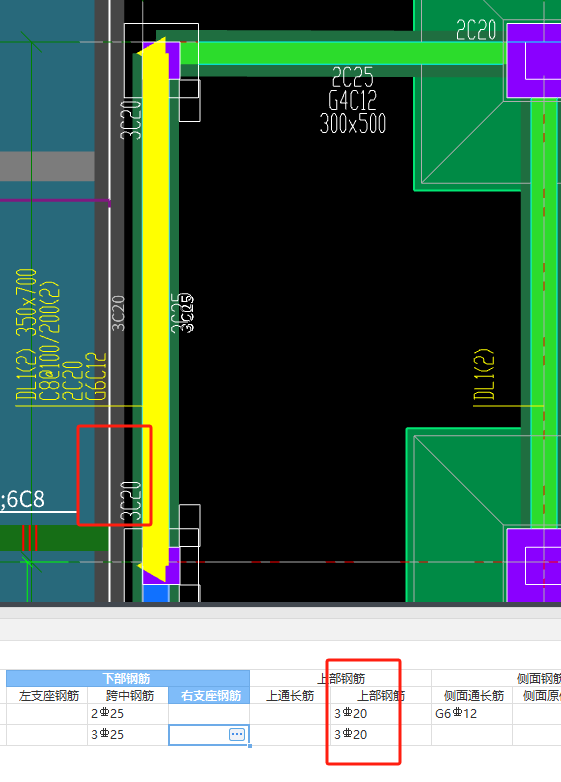
Task: Click the empty 上通长筋 cell in the 3⌀25 row
Action: (x=290, y=735)
